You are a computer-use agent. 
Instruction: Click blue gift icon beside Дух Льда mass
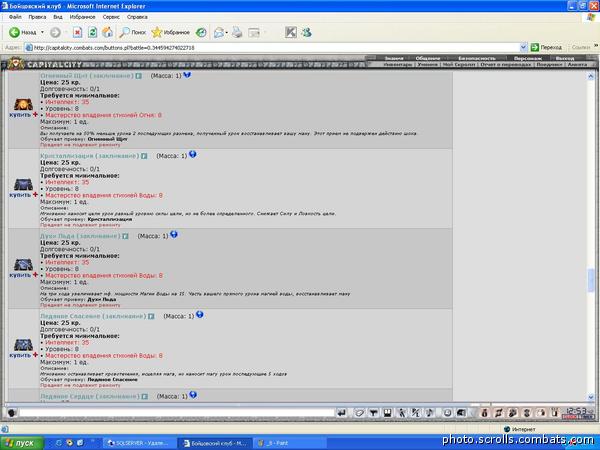pyautogui.click(x=174, y=234)
